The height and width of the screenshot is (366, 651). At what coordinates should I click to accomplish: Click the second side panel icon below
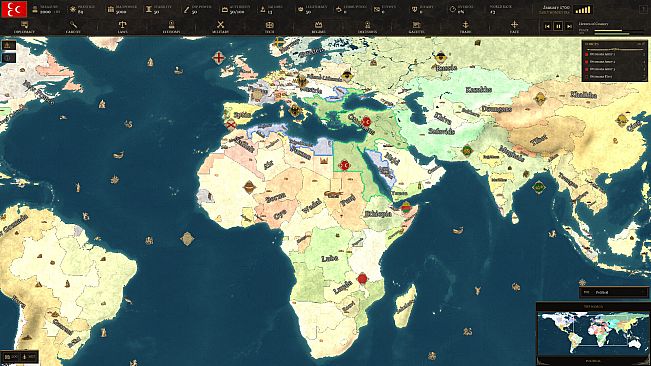coord(9,58)
